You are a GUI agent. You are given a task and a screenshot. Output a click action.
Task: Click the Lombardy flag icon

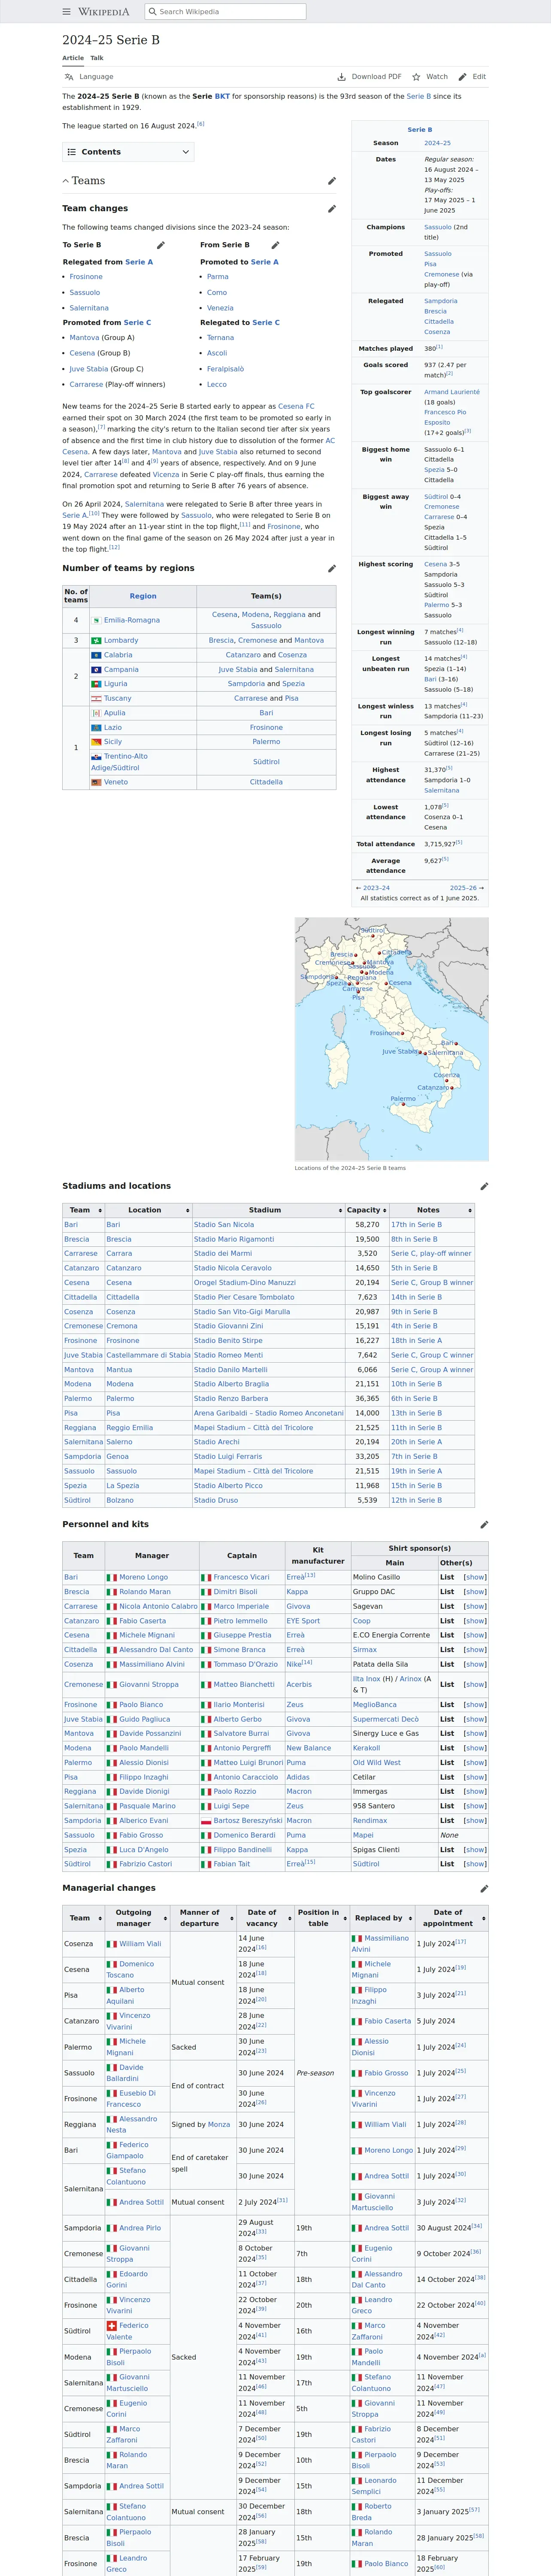(96, 640)
